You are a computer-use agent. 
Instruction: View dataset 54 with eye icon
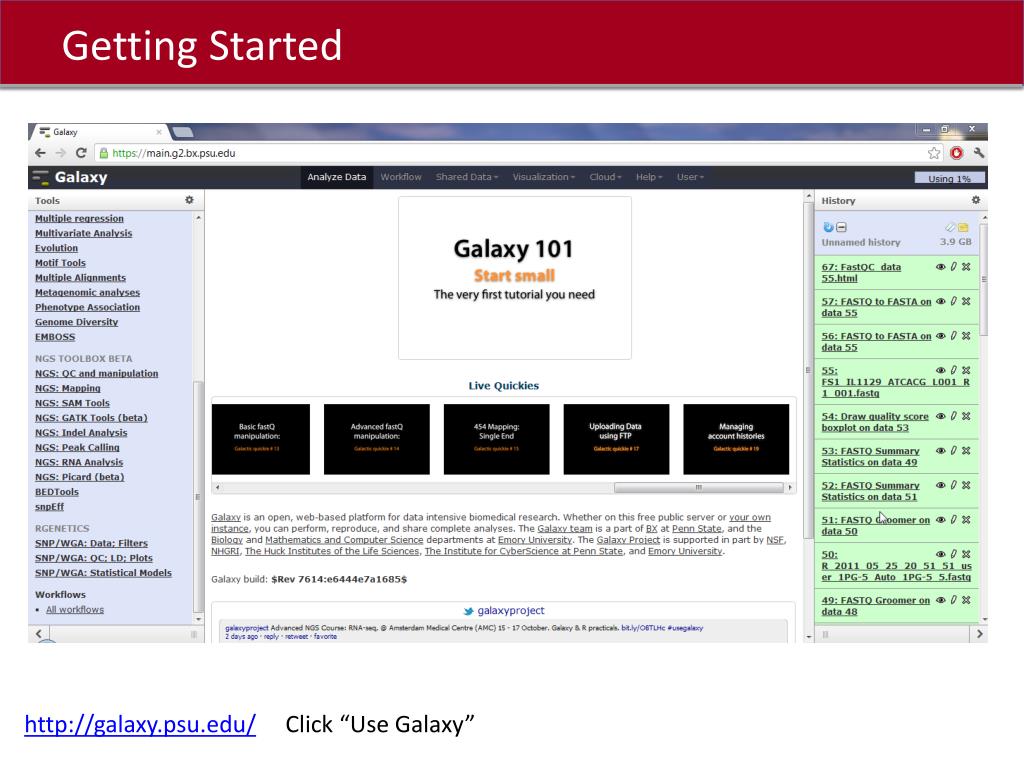pyautogui.click(x=940, y=416)
